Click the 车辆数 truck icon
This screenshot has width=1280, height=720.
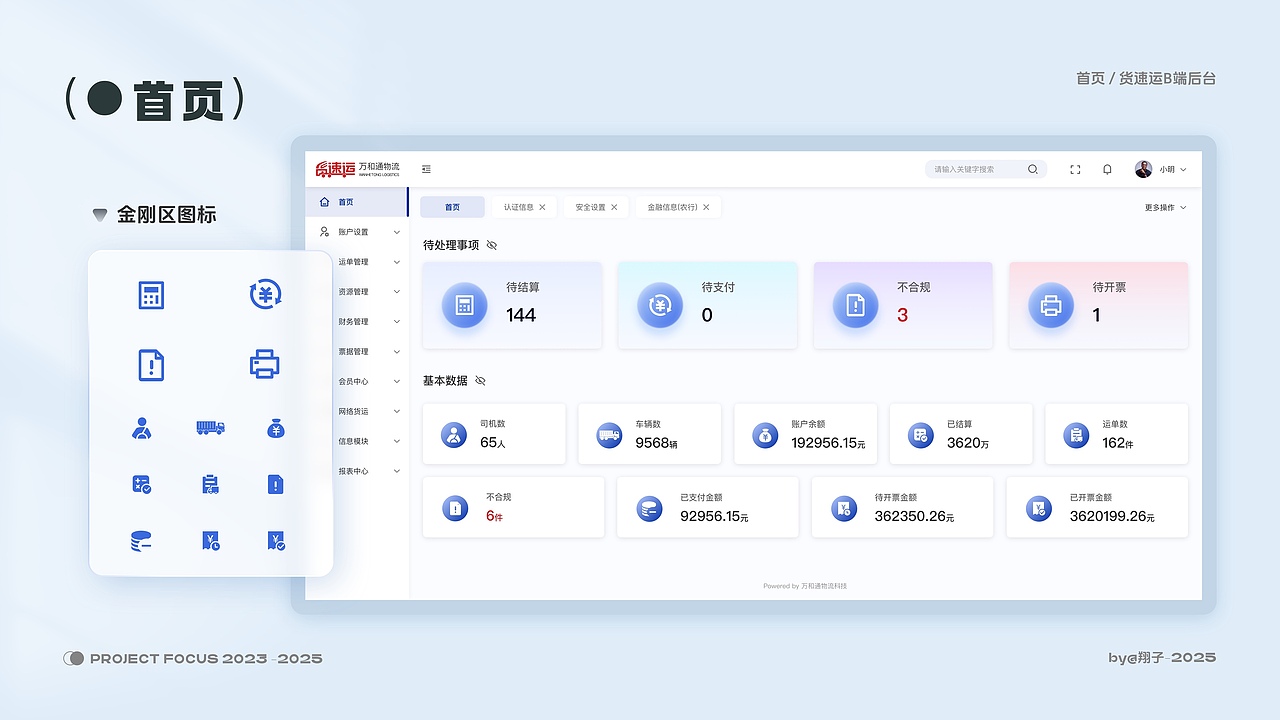click(x=609, y=433)
